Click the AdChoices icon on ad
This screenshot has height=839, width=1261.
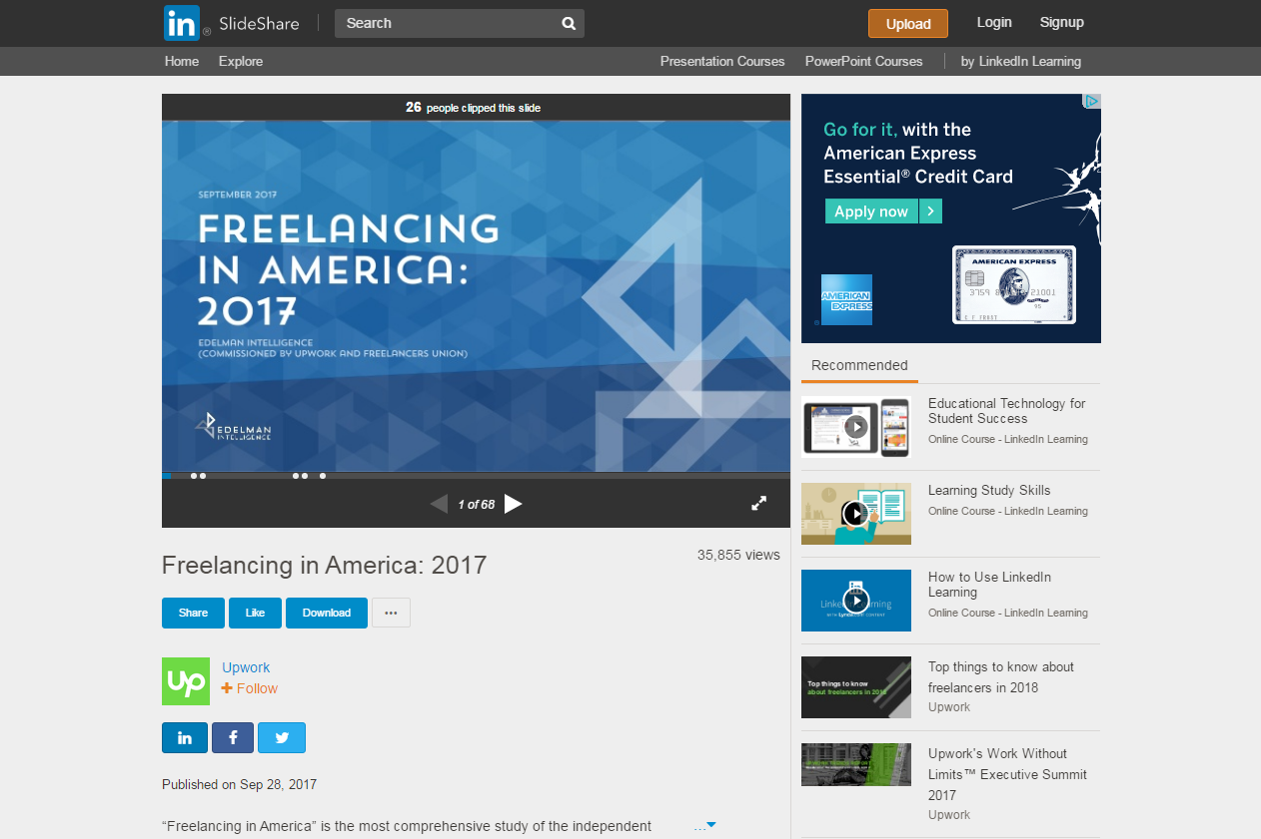pyautogui.click(x=1092, y=101)
